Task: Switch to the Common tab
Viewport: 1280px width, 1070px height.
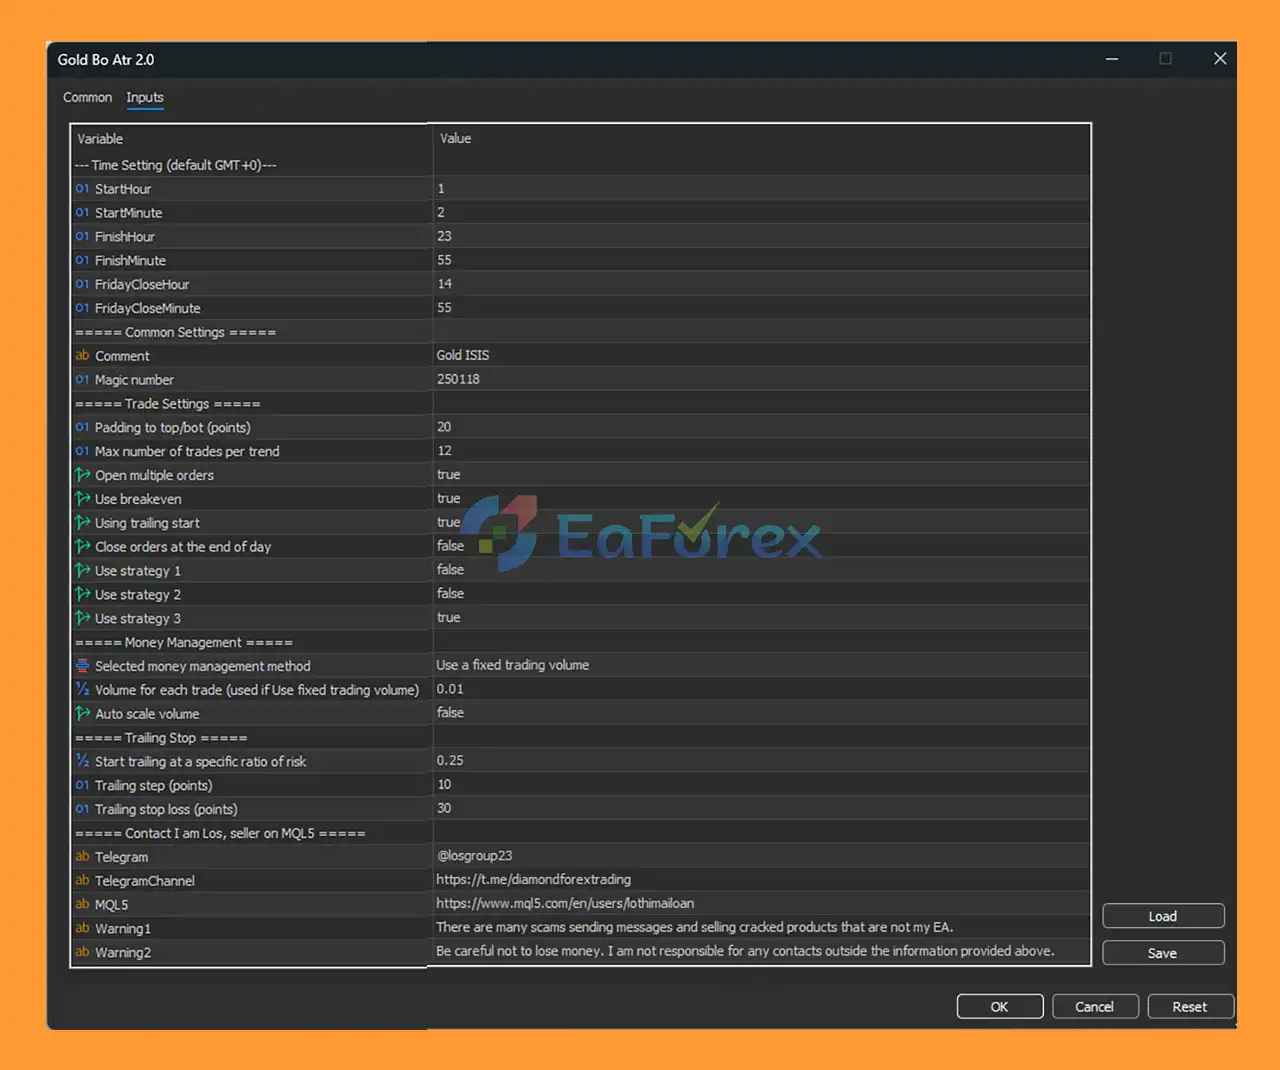Action: 87,98
